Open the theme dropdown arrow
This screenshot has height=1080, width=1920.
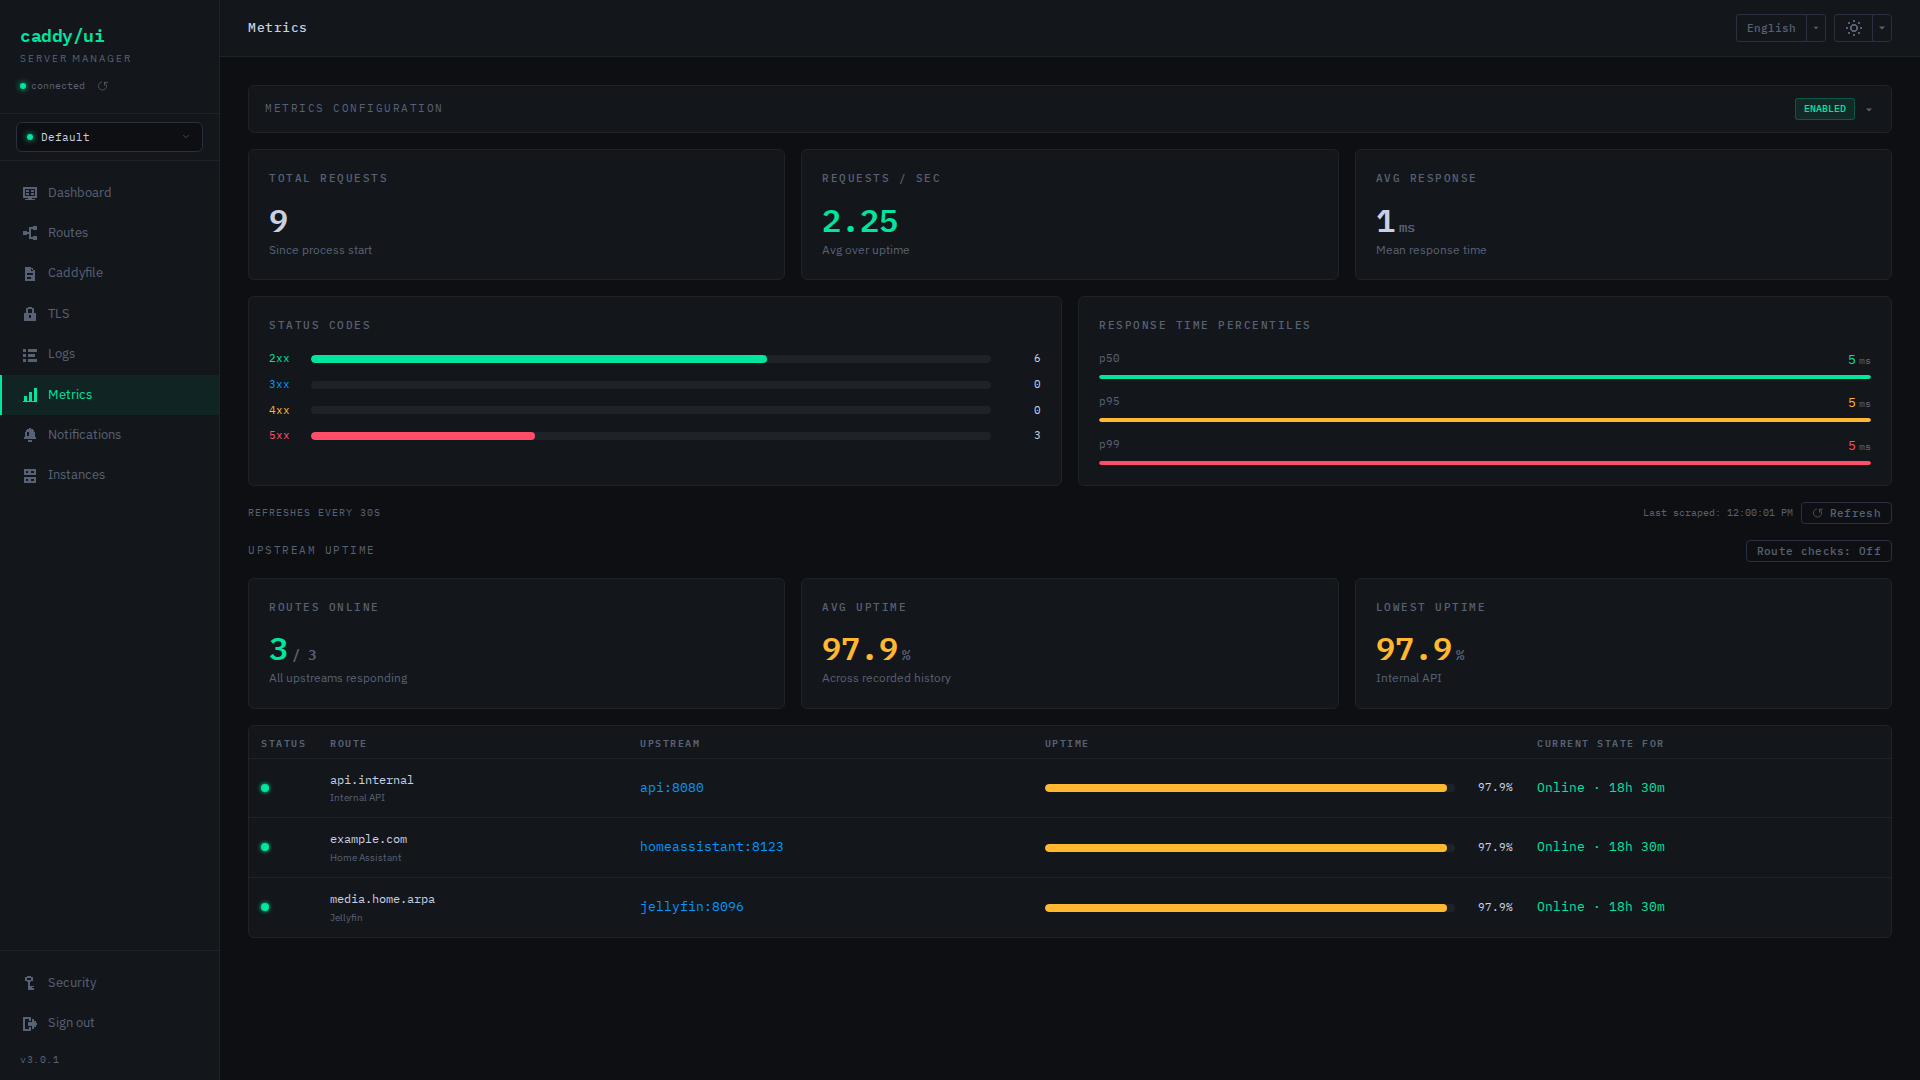point(1882,28)
